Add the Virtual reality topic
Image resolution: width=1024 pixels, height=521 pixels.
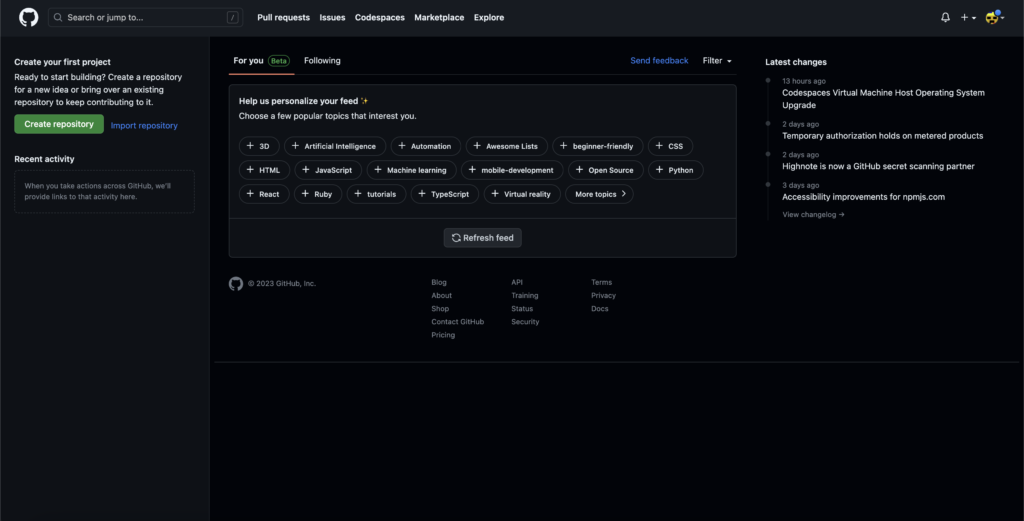[522, 194]
